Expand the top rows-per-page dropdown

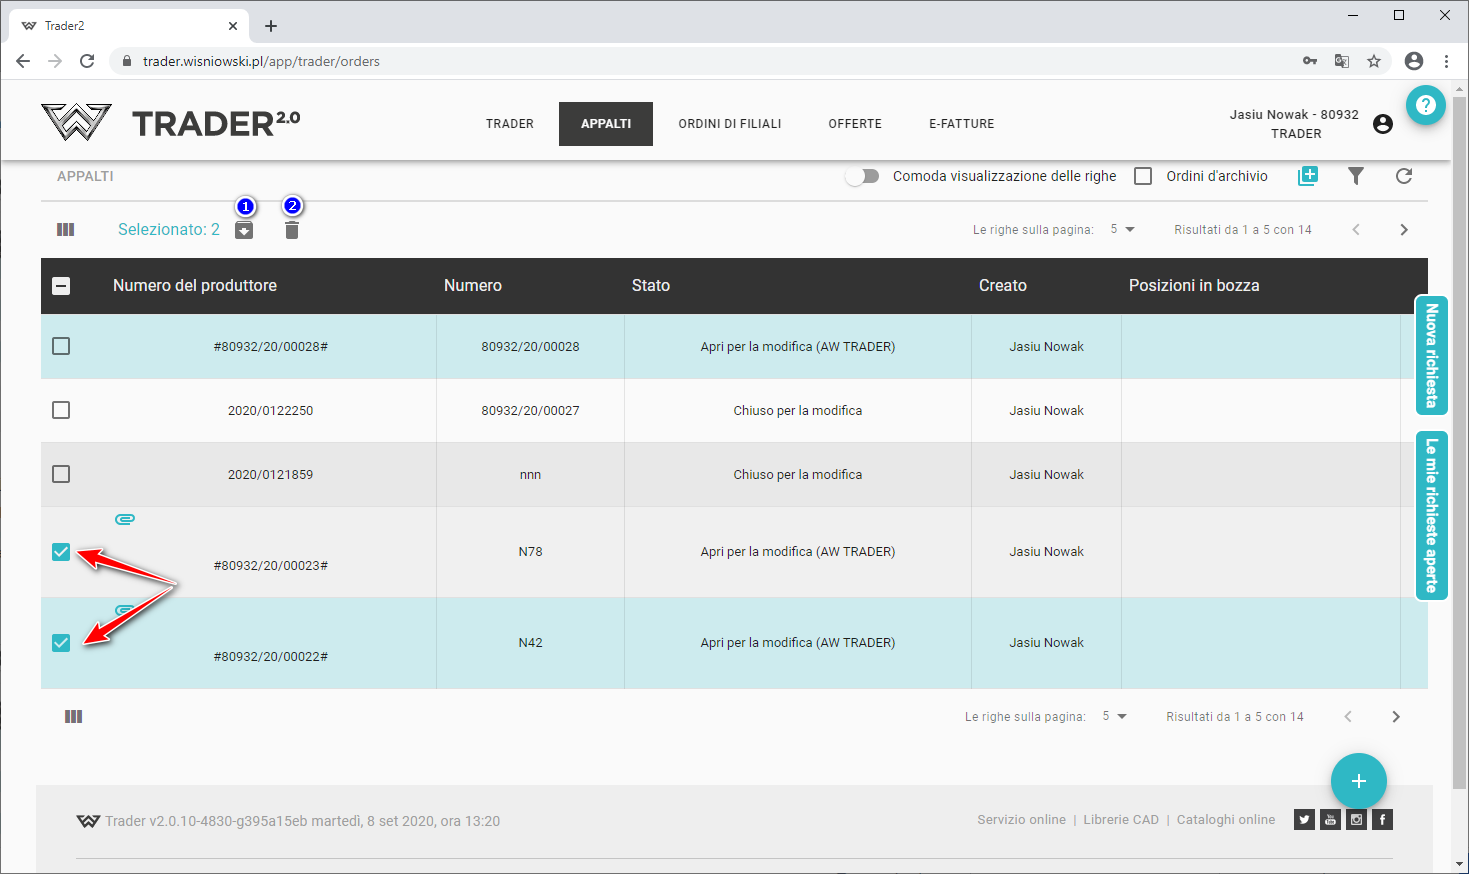click(x=1123, y=230)
